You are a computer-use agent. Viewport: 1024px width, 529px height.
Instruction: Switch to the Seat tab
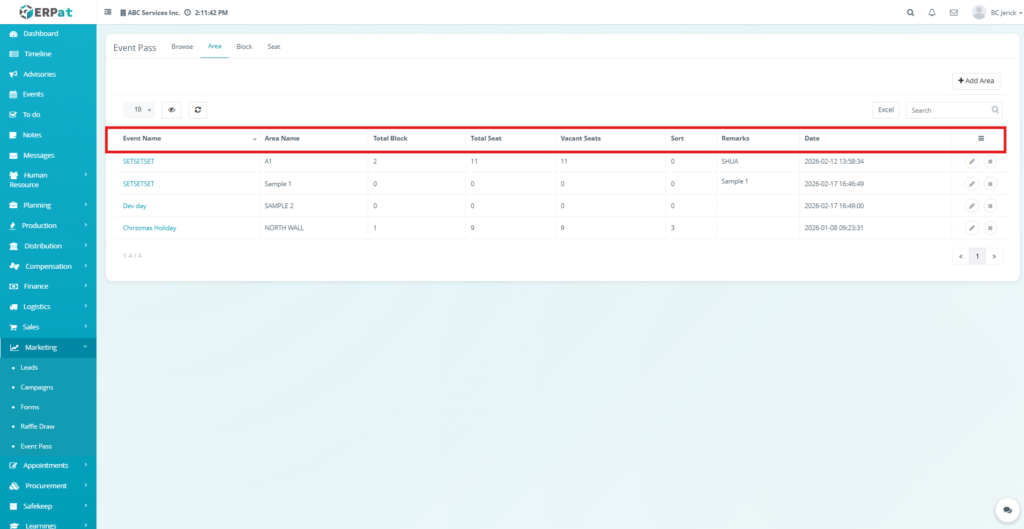point(273,47)
